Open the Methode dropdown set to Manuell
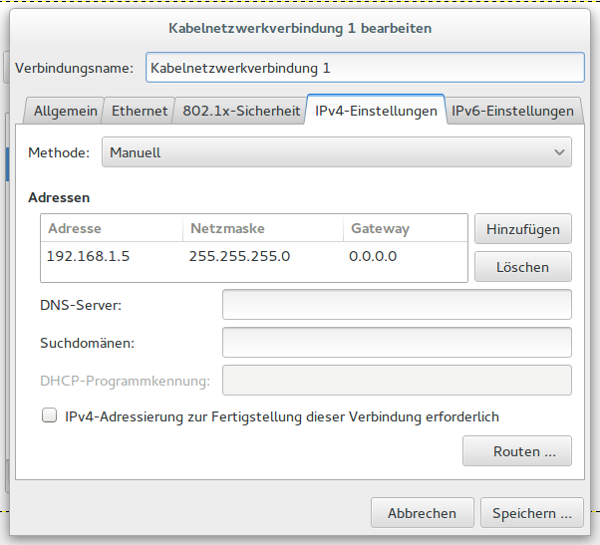The width and height of the screenshot is (600, 545). [x=336, y=153]
